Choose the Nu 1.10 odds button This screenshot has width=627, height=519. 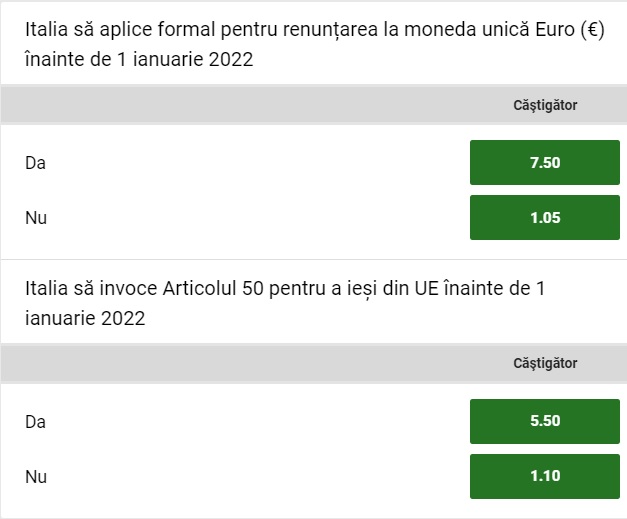click(x=545, y=475)
